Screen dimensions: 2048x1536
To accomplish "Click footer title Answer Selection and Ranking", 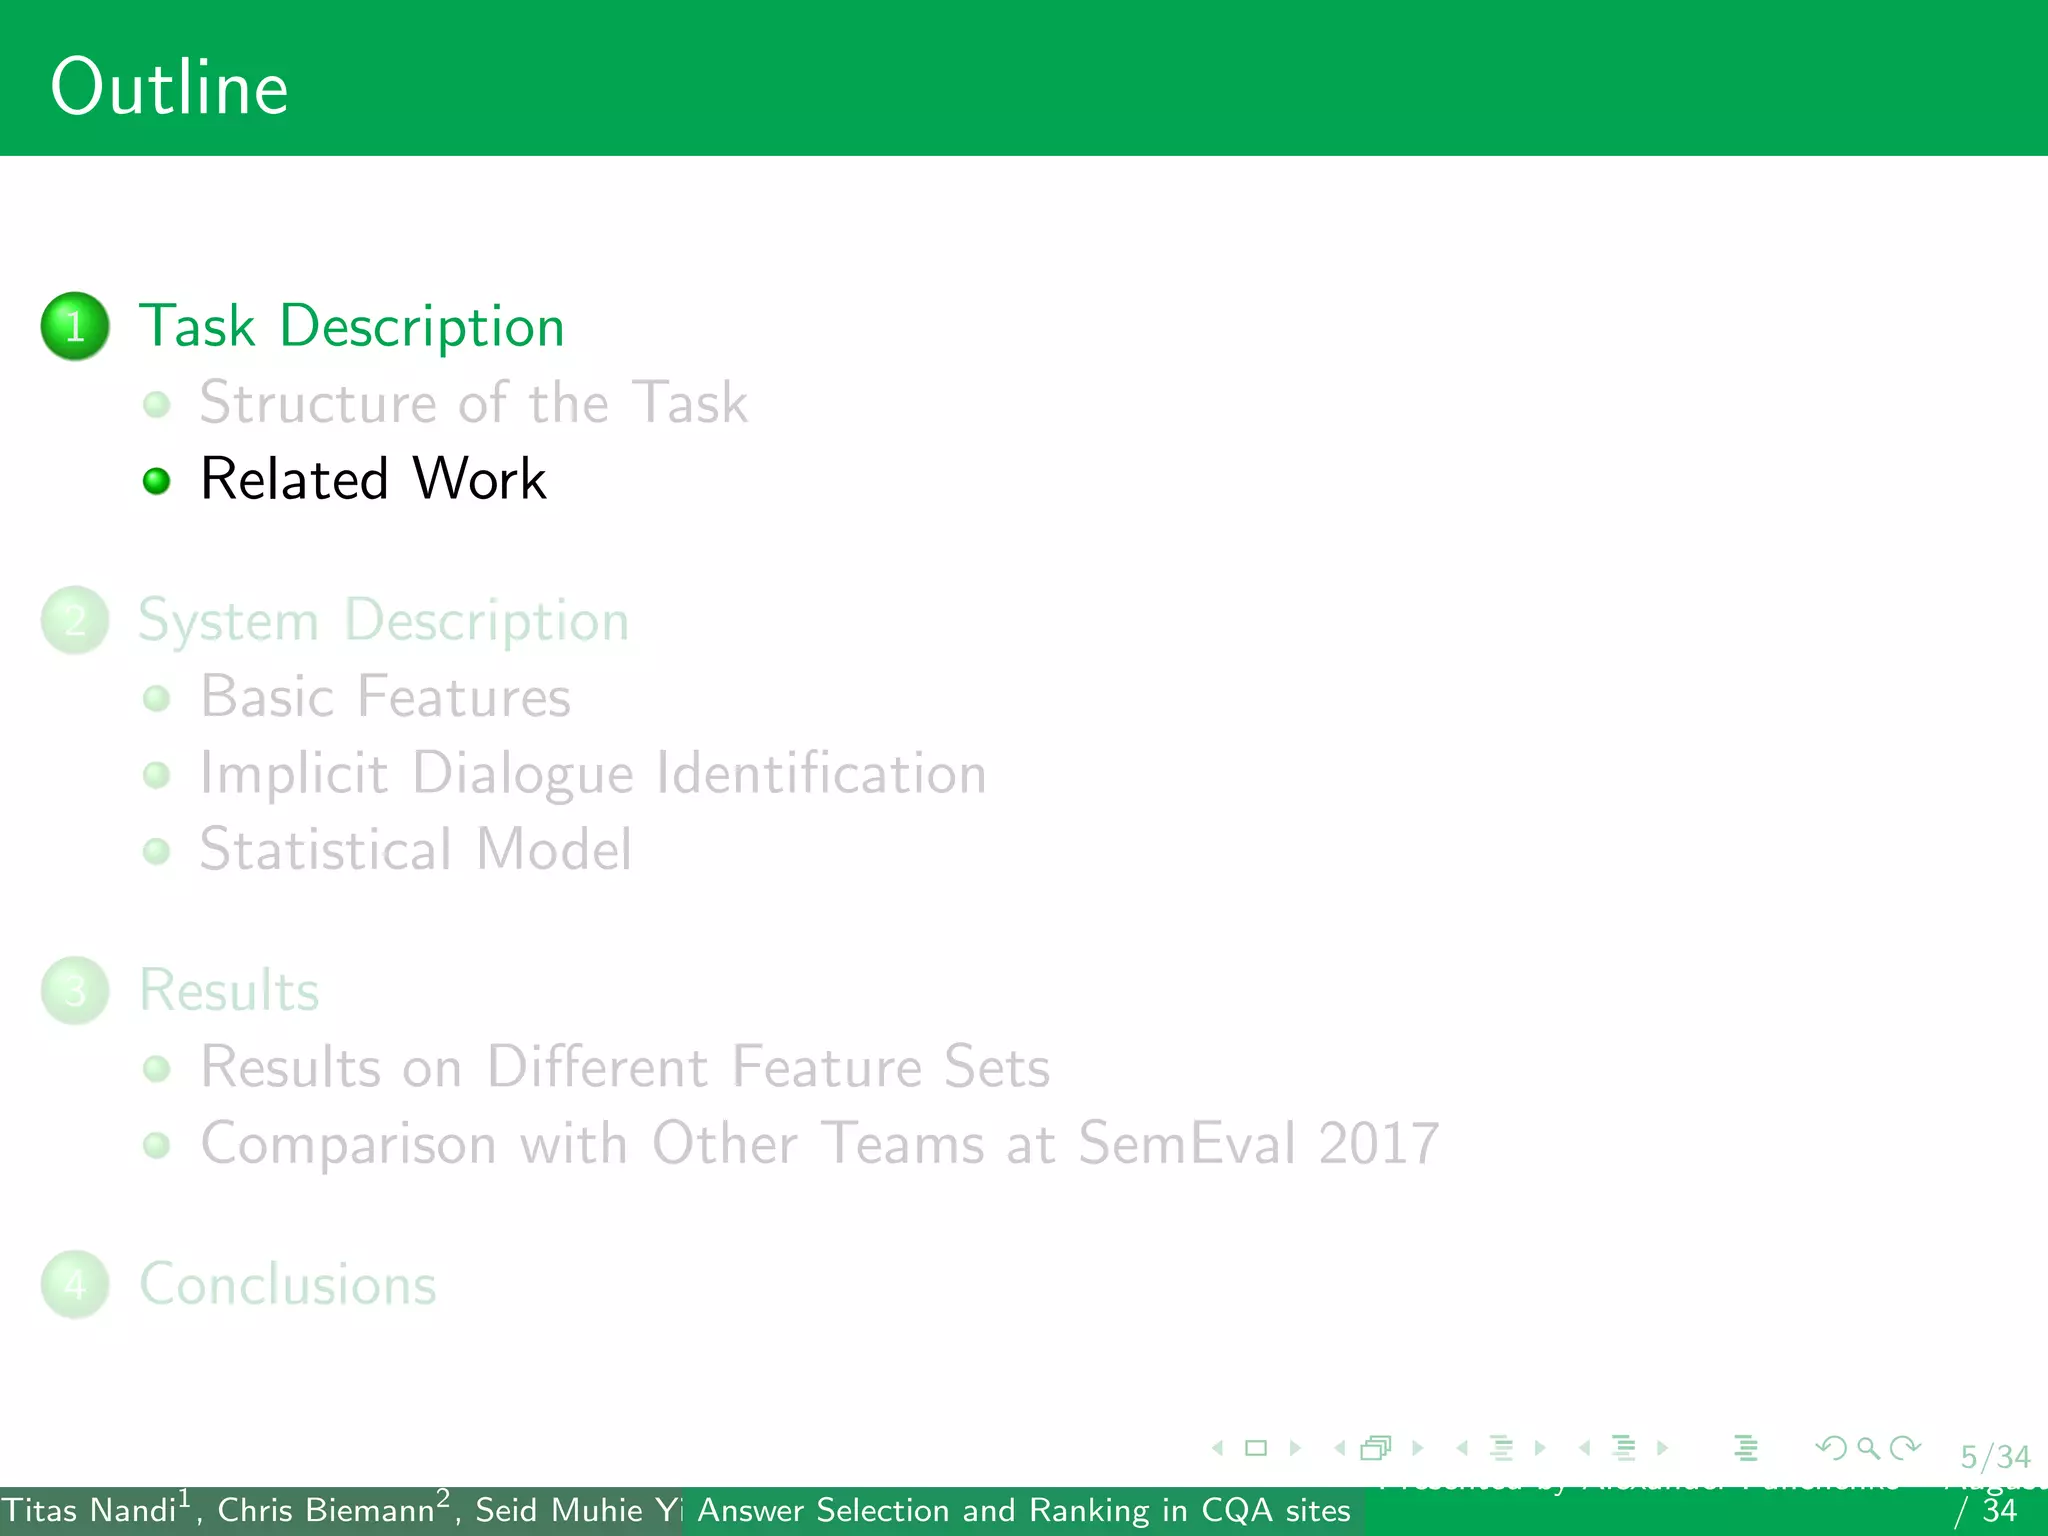I will click(1024, 1510).
